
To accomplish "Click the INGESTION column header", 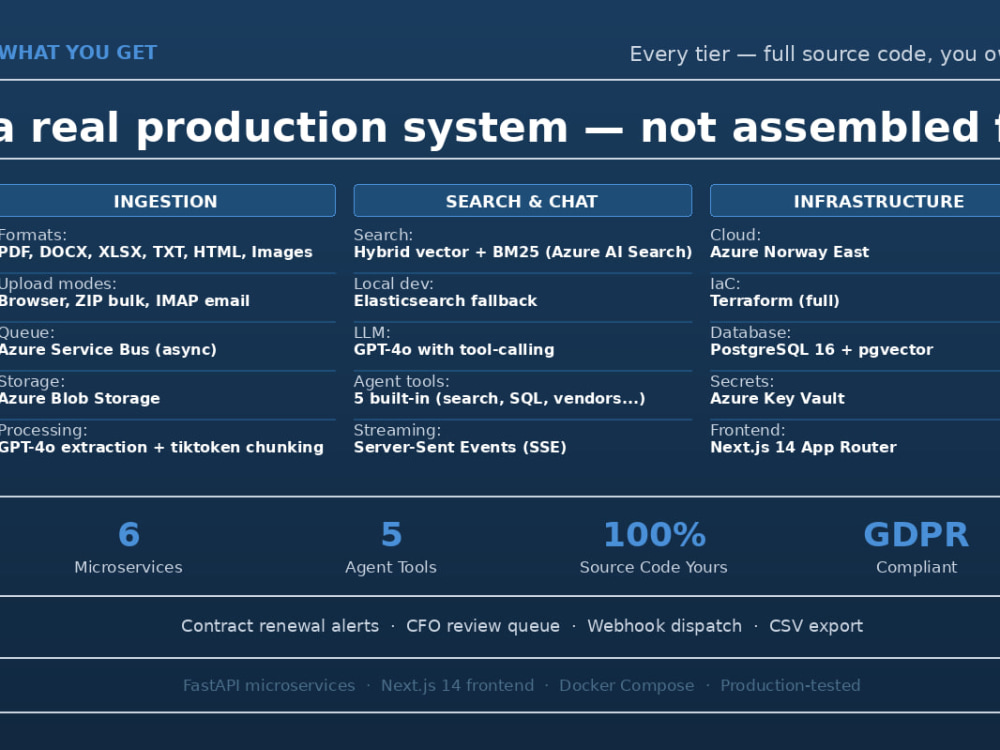I will [165, 201].
